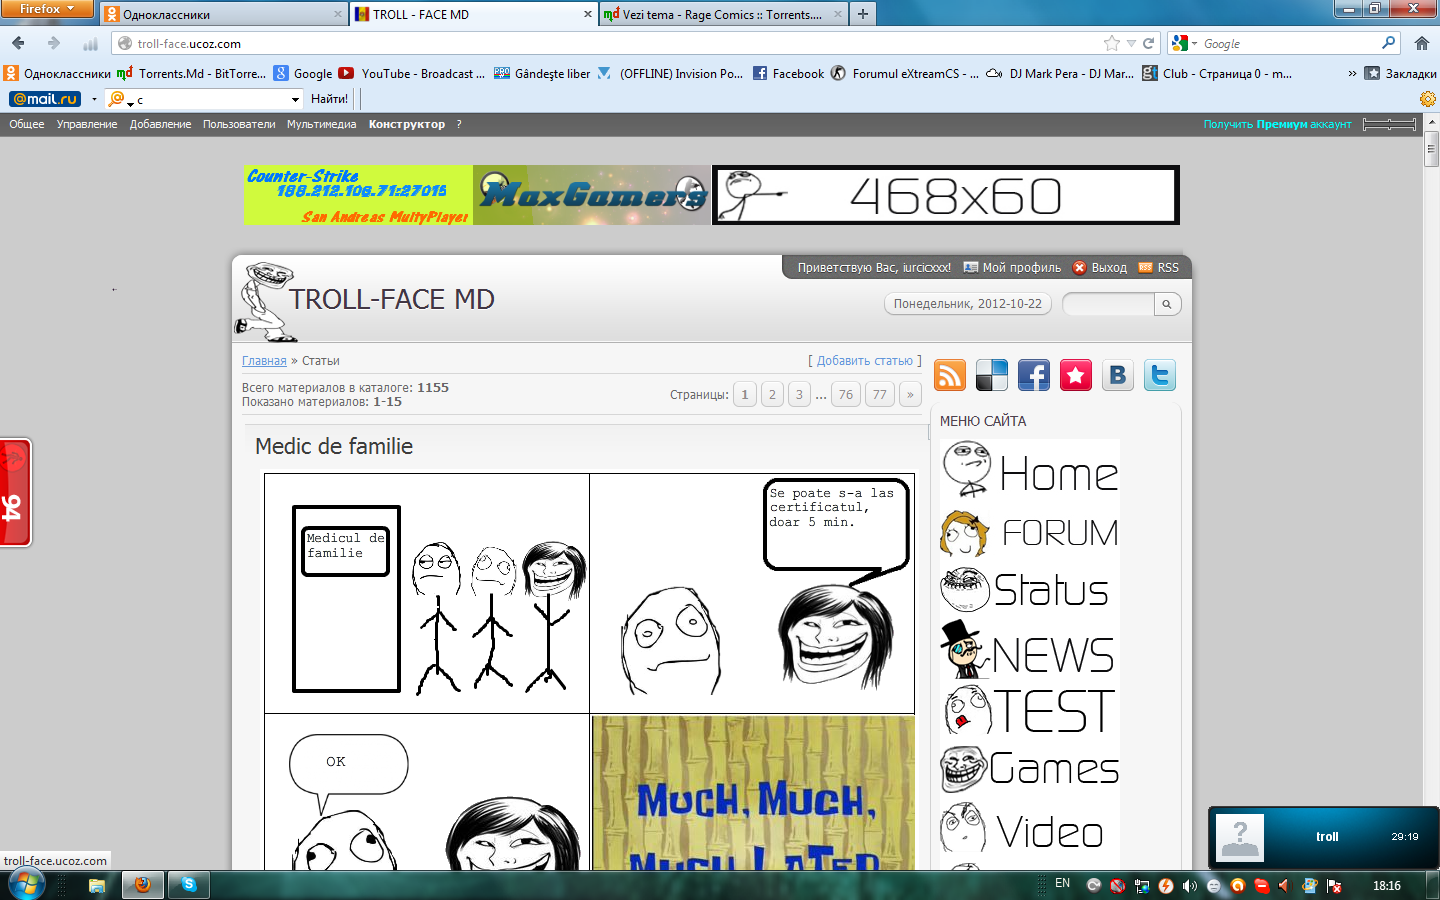
Task: Open the Firefox main menu dropdown
Action: pyautogui.click(x=46, y=9)
